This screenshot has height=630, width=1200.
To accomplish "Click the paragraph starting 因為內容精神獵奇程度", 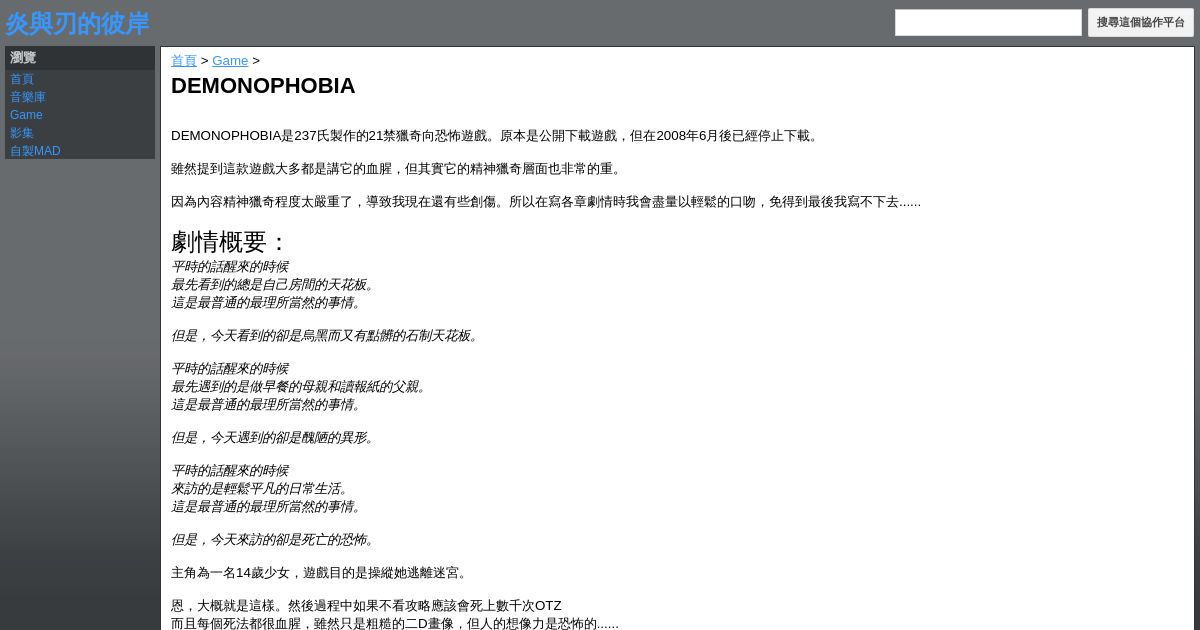I will [546, 202].
